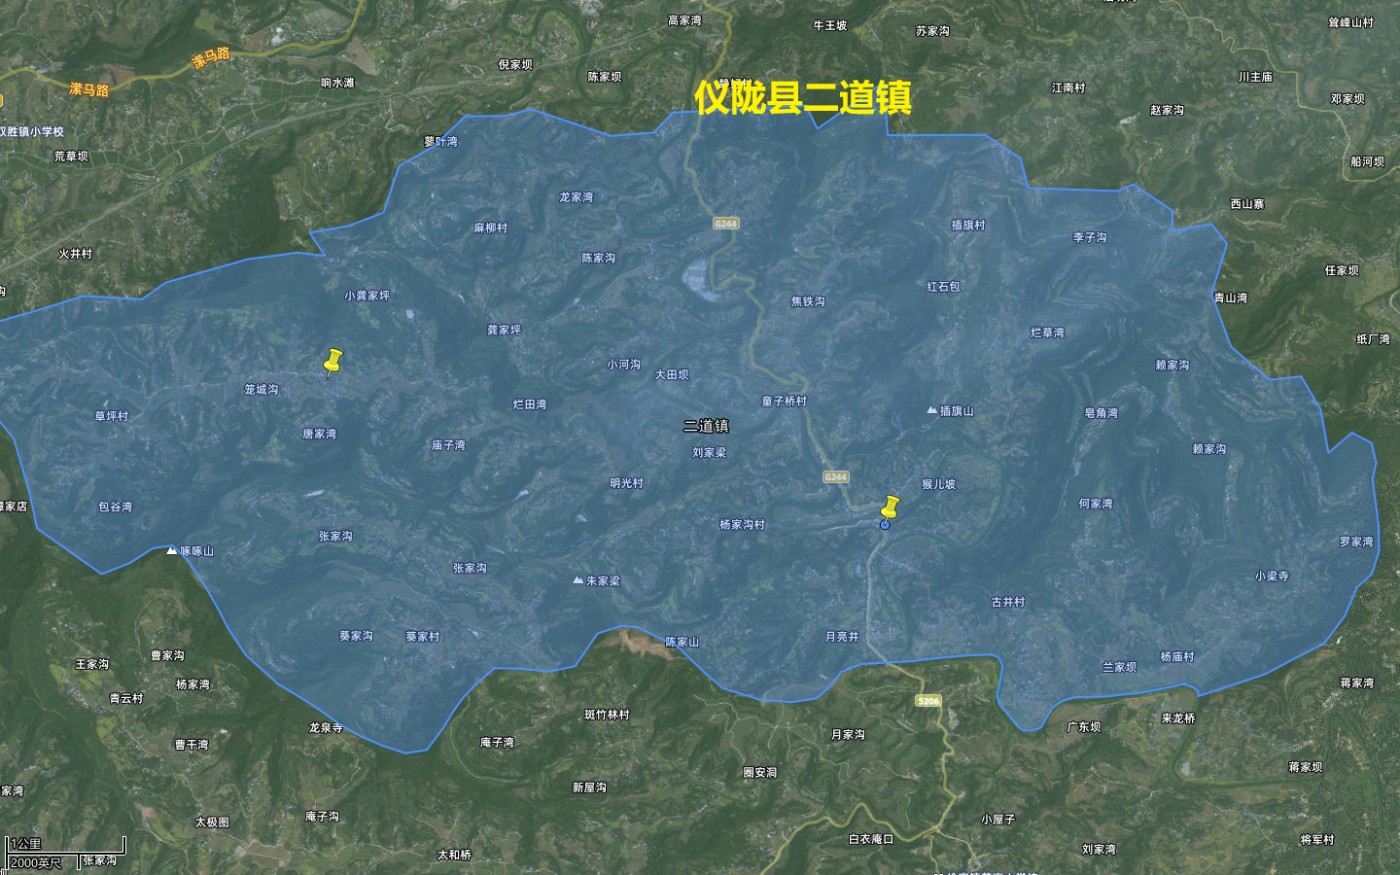Click the S206 road shield

[928, 701]
